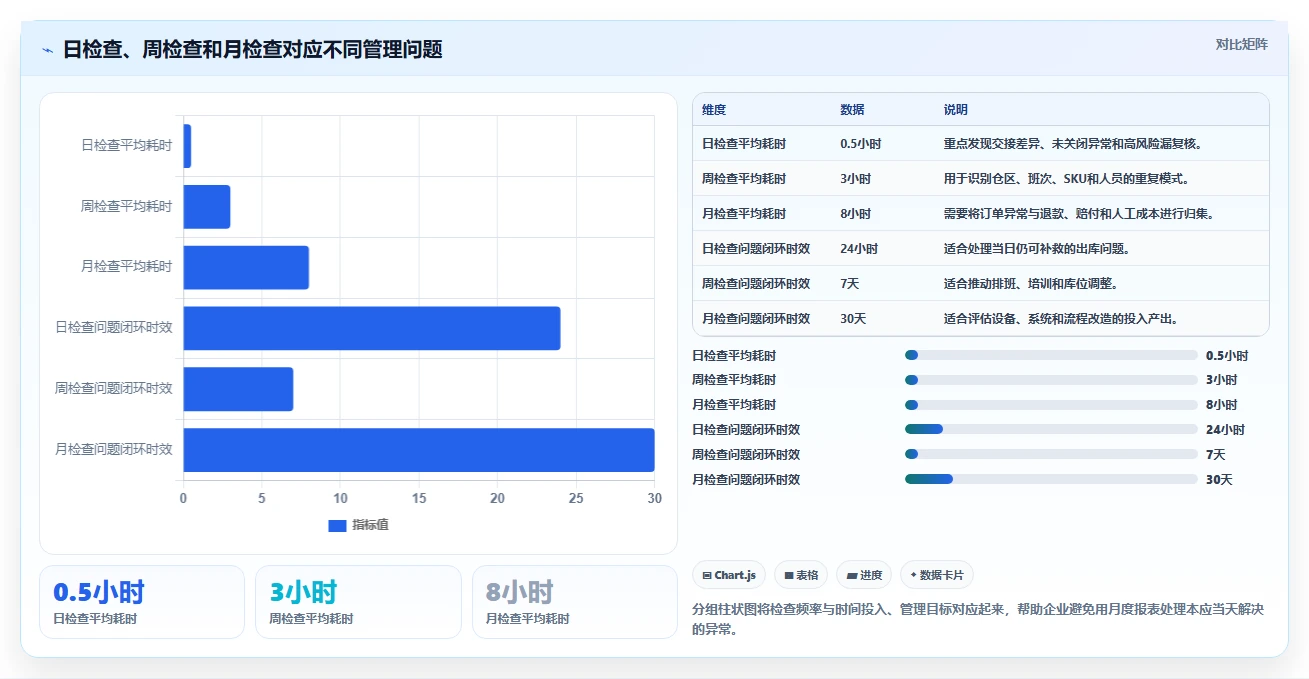Click the 日检查平均耗时 bar in chart
Viewport: 1309px width, 679px height.
(187, 146)
